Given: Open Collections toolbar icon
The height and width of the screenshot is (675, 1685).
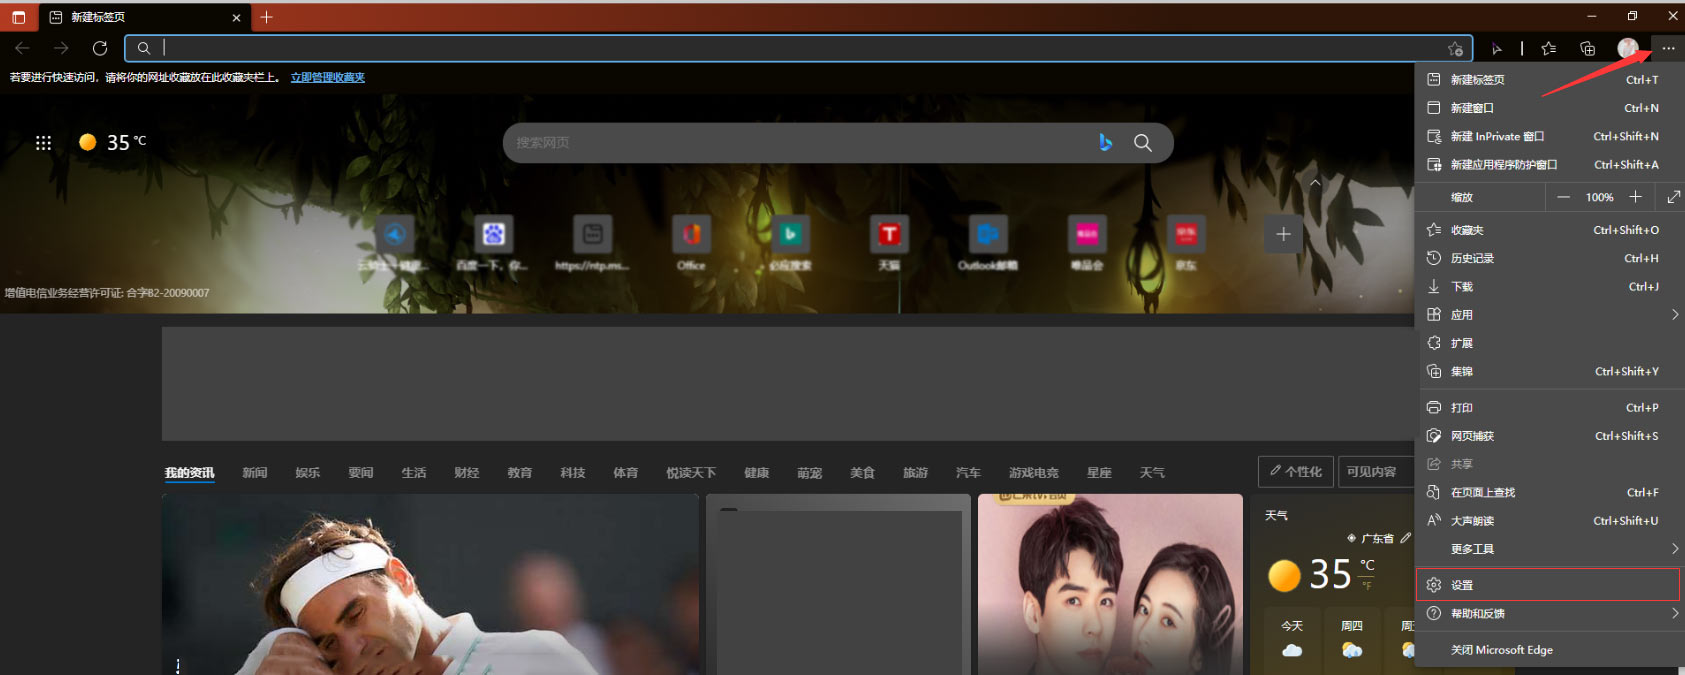Looking at the screenshot, I should pos(1587,48).
